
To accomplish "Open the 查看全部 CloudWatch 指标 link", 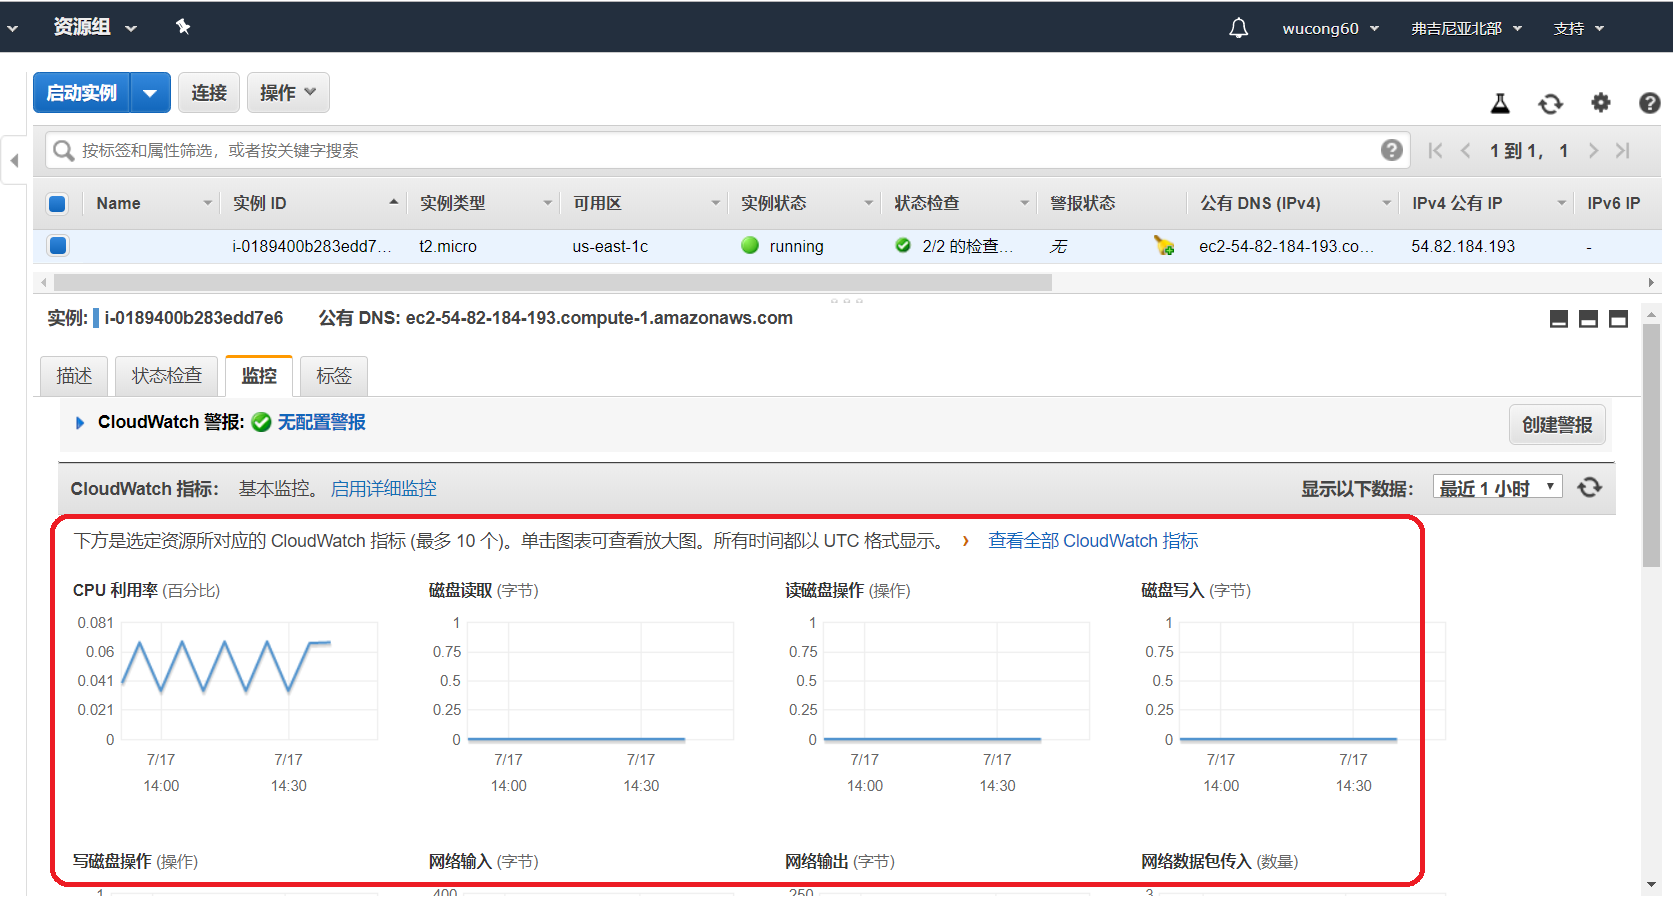I will click(1092, 540).
